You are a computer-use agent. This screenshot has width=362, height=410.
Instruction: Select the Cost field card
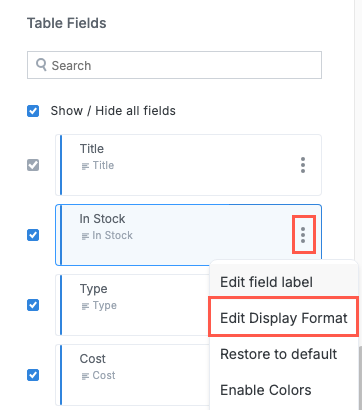(x=133, y=375)
